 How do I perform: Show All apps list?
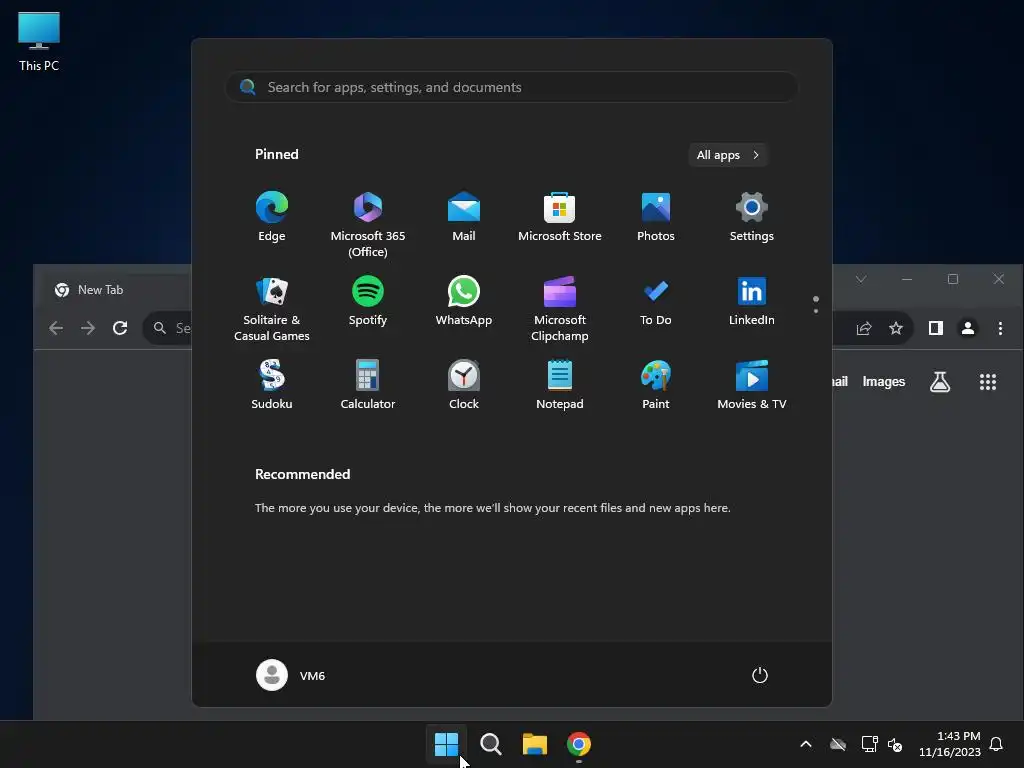coord(728,155)
